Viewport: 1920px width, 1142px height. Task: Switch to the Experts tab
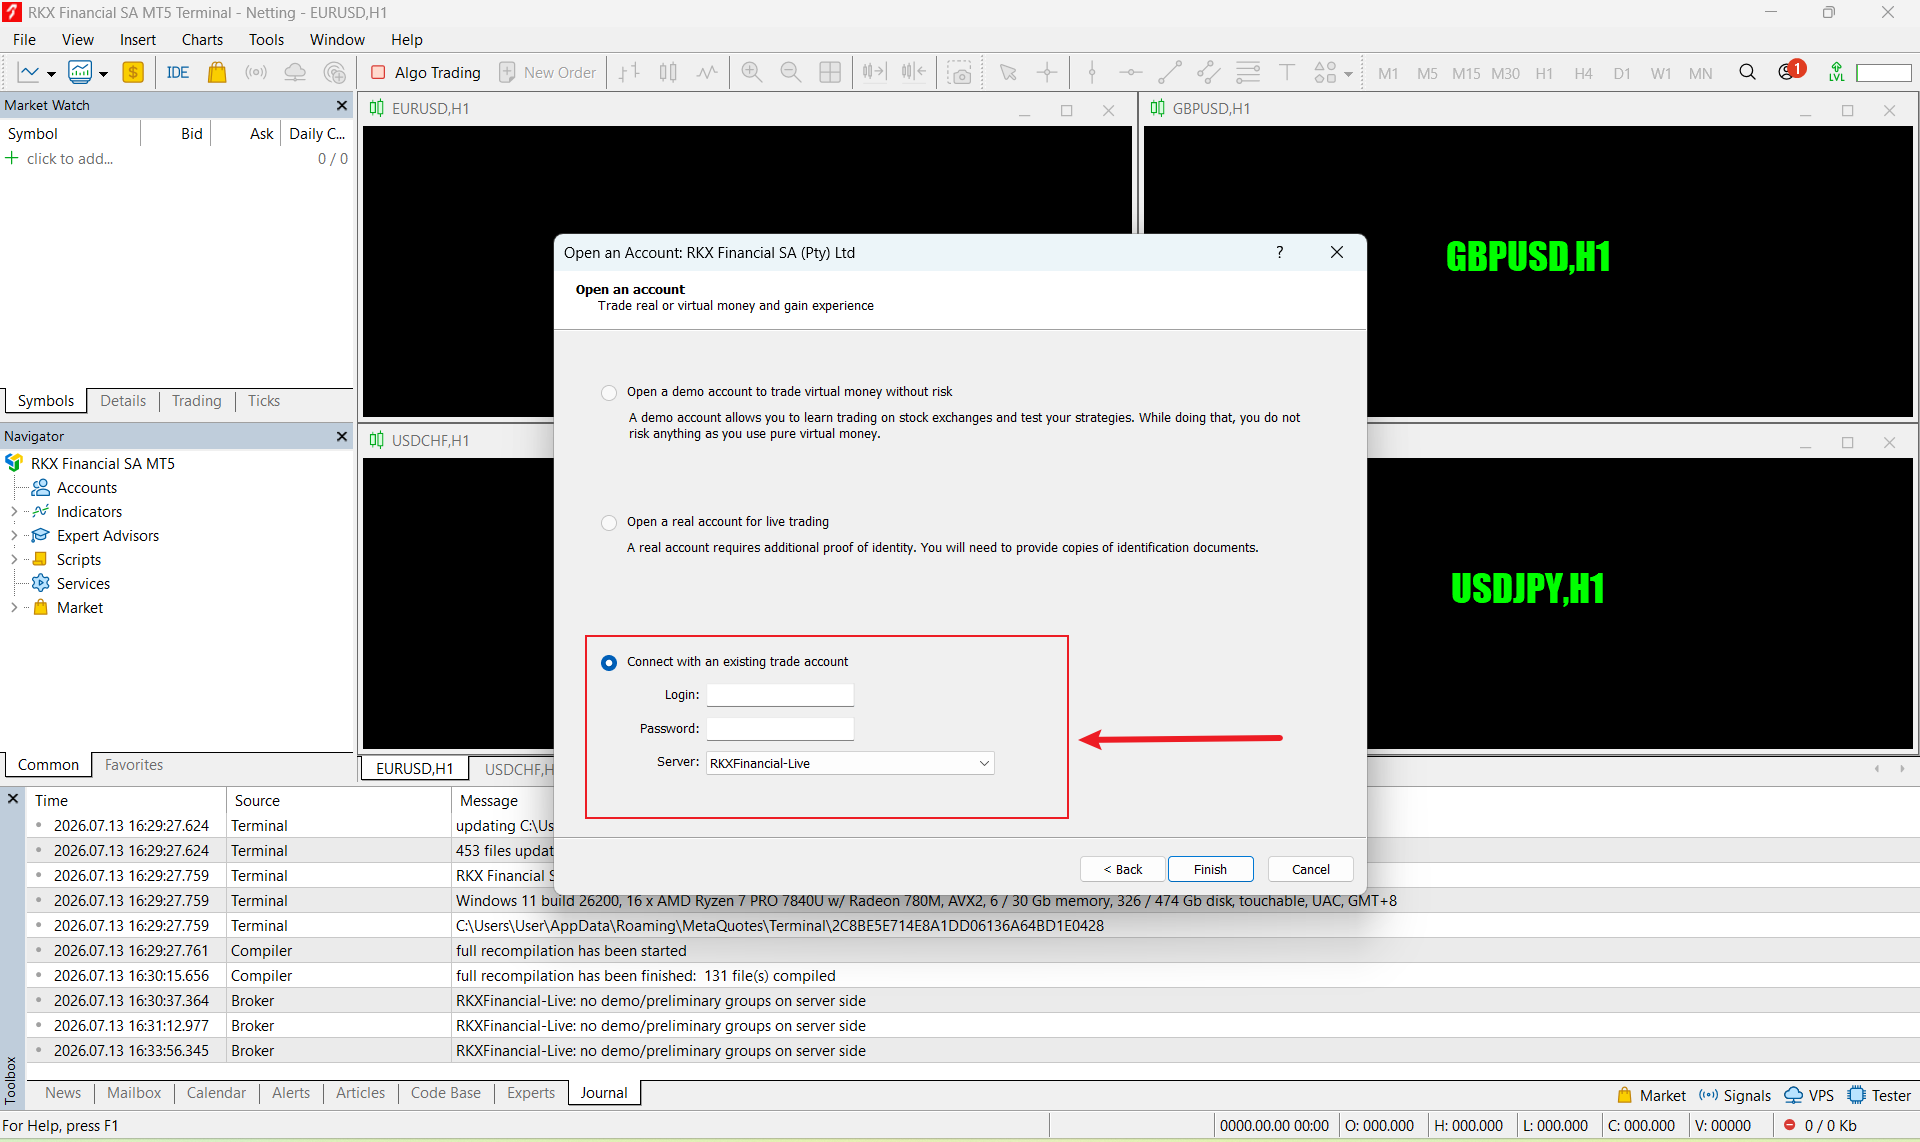tap(530, 1093)
